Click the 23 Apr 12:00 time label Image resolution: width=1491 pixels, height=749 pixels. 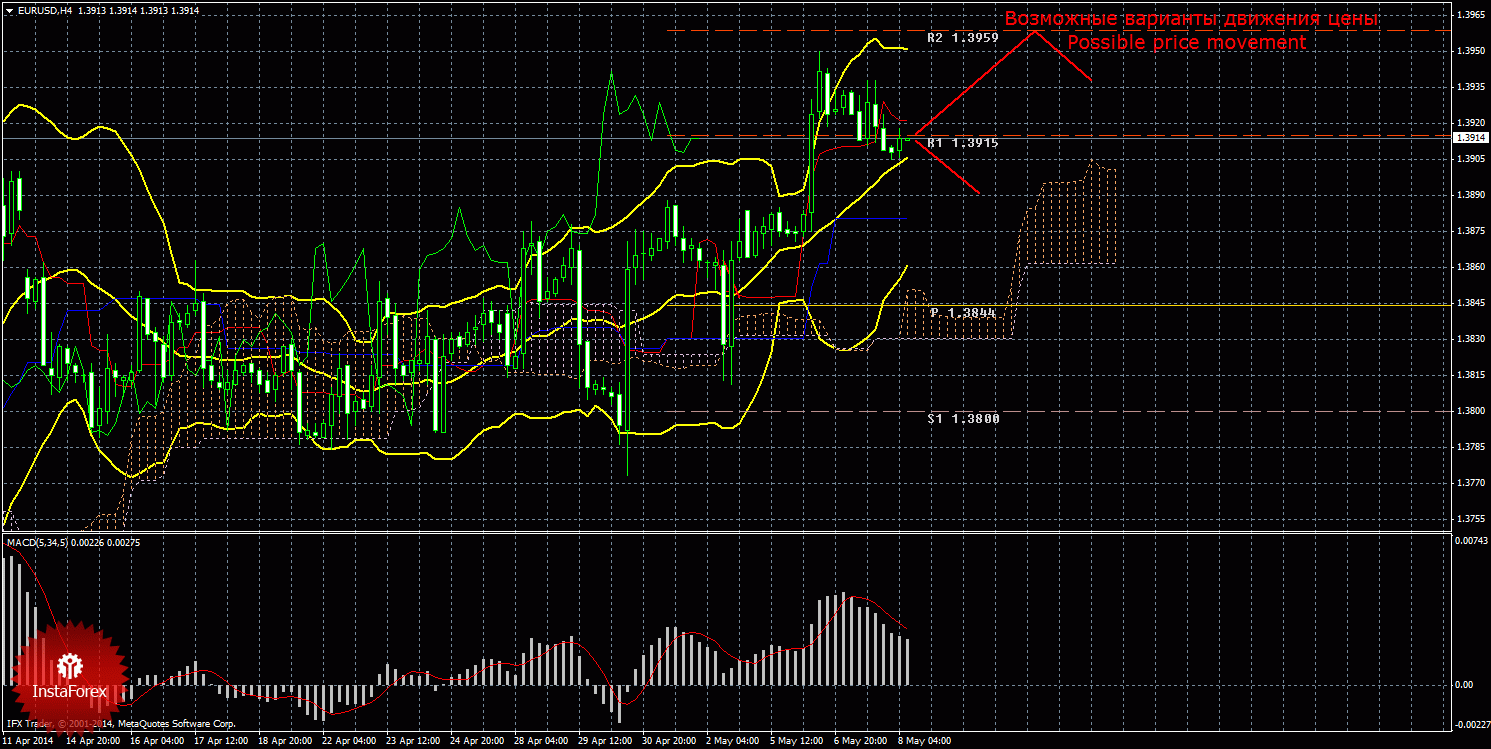coord(413,742)
